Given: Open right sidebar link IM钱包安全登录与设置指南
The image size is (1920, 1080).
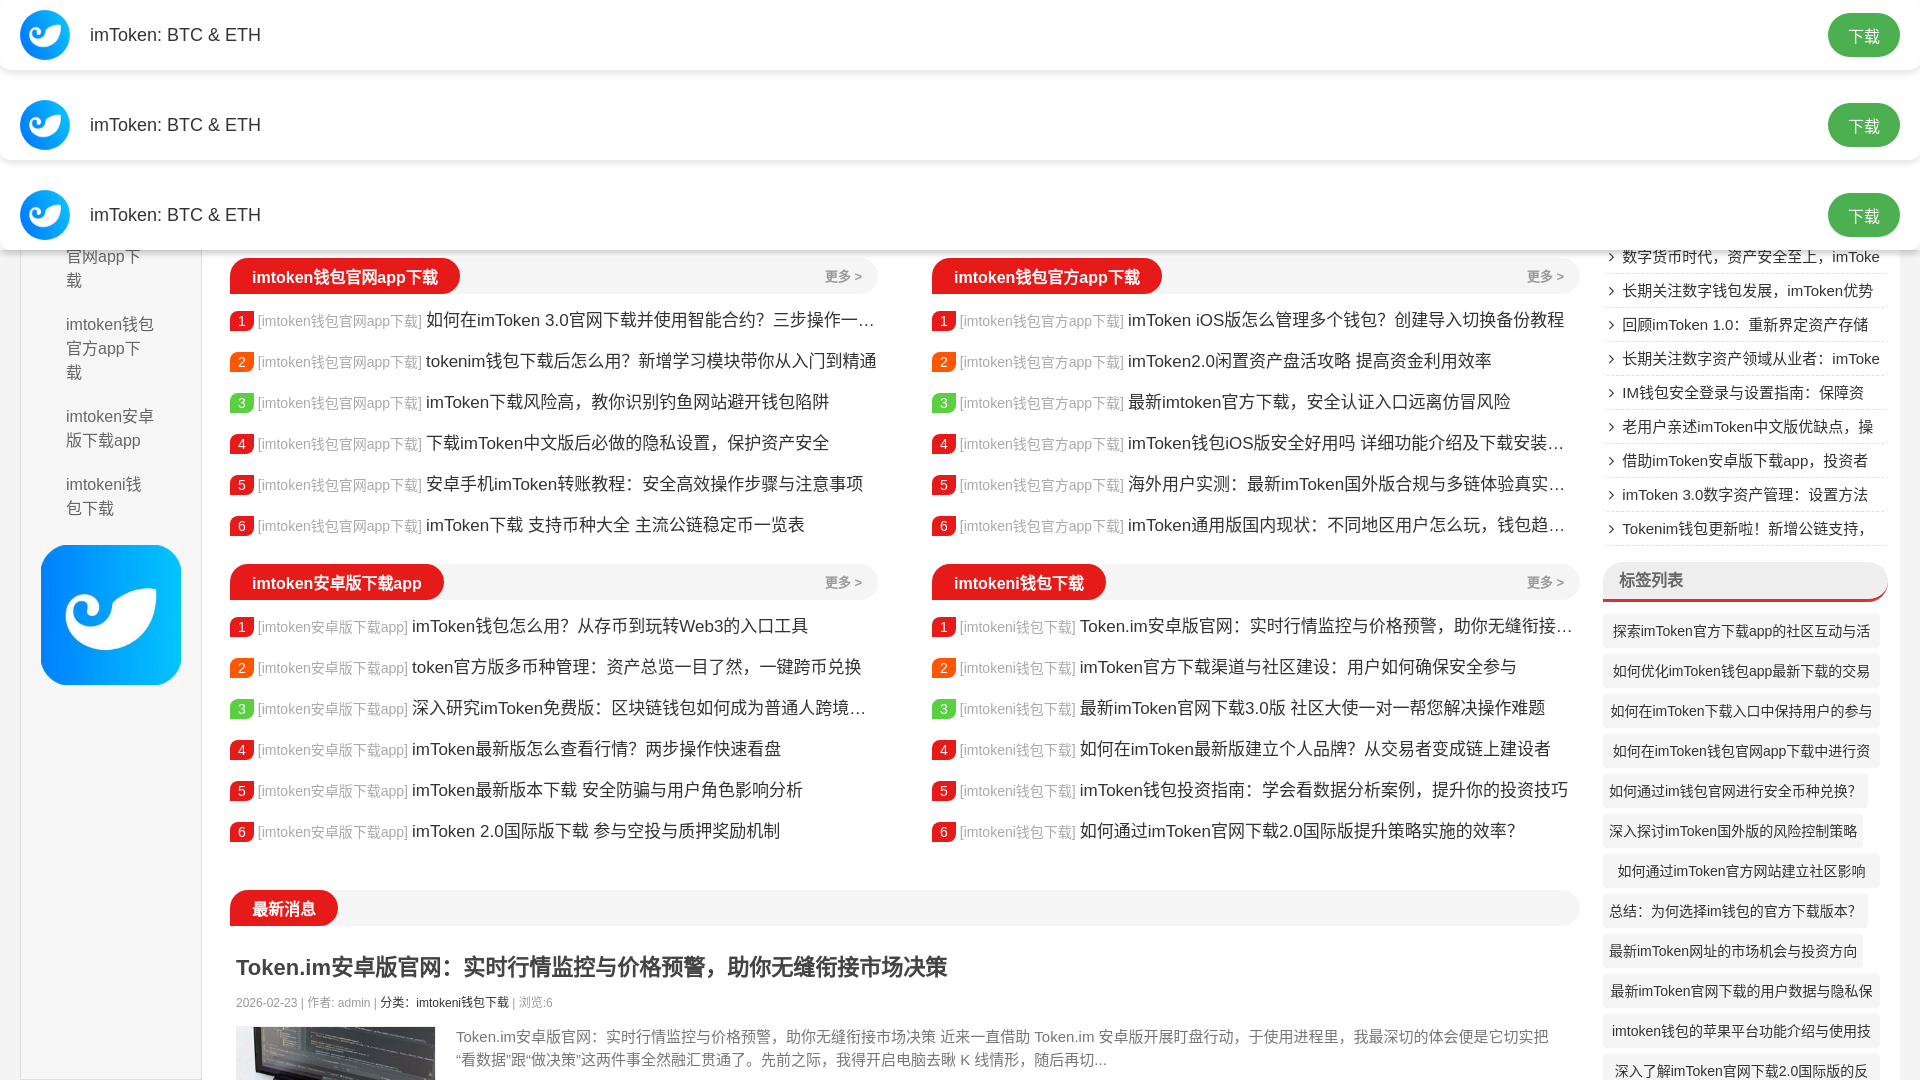Looking at the screenshot, I should 1742,393.
